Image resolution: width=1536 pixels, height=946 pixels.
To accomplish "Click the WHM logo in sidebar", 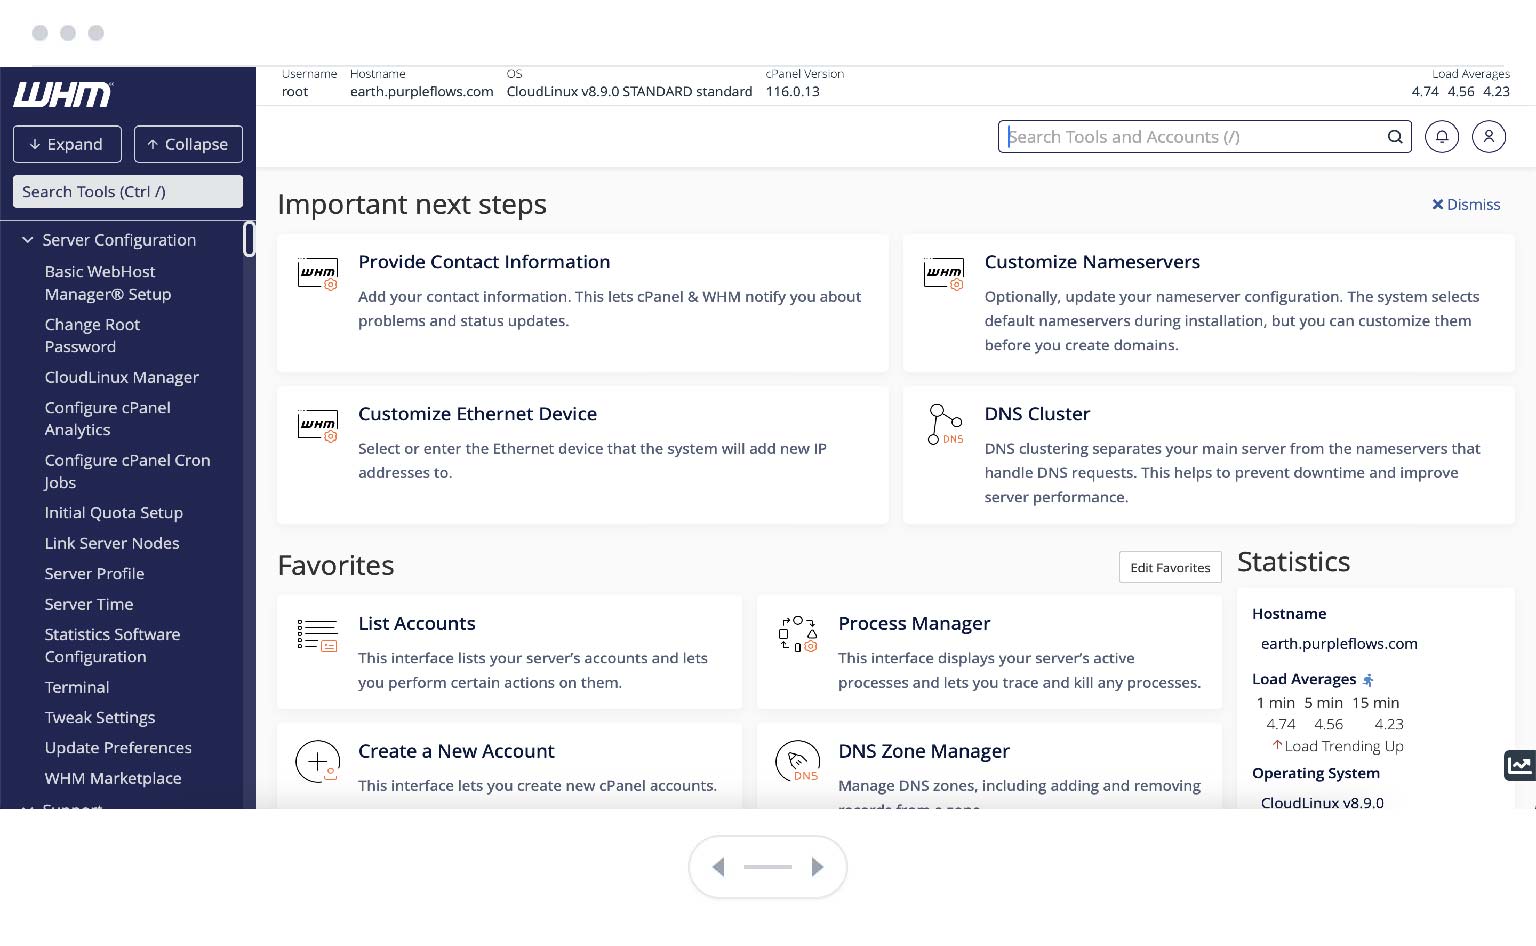I will [x=63, y=95].
